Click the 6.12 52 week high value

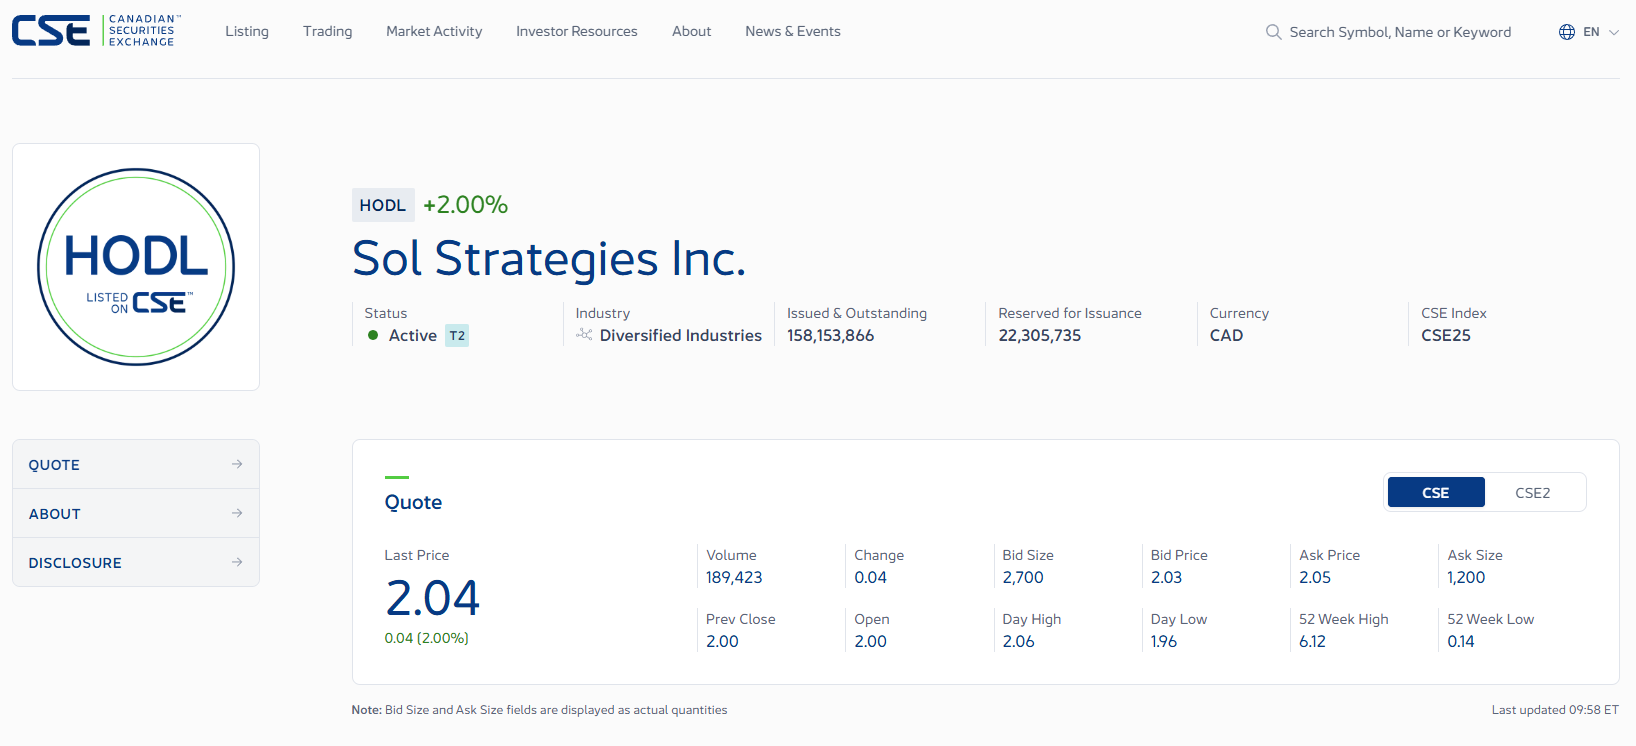pyautogui.click(x=1312, y=641)
